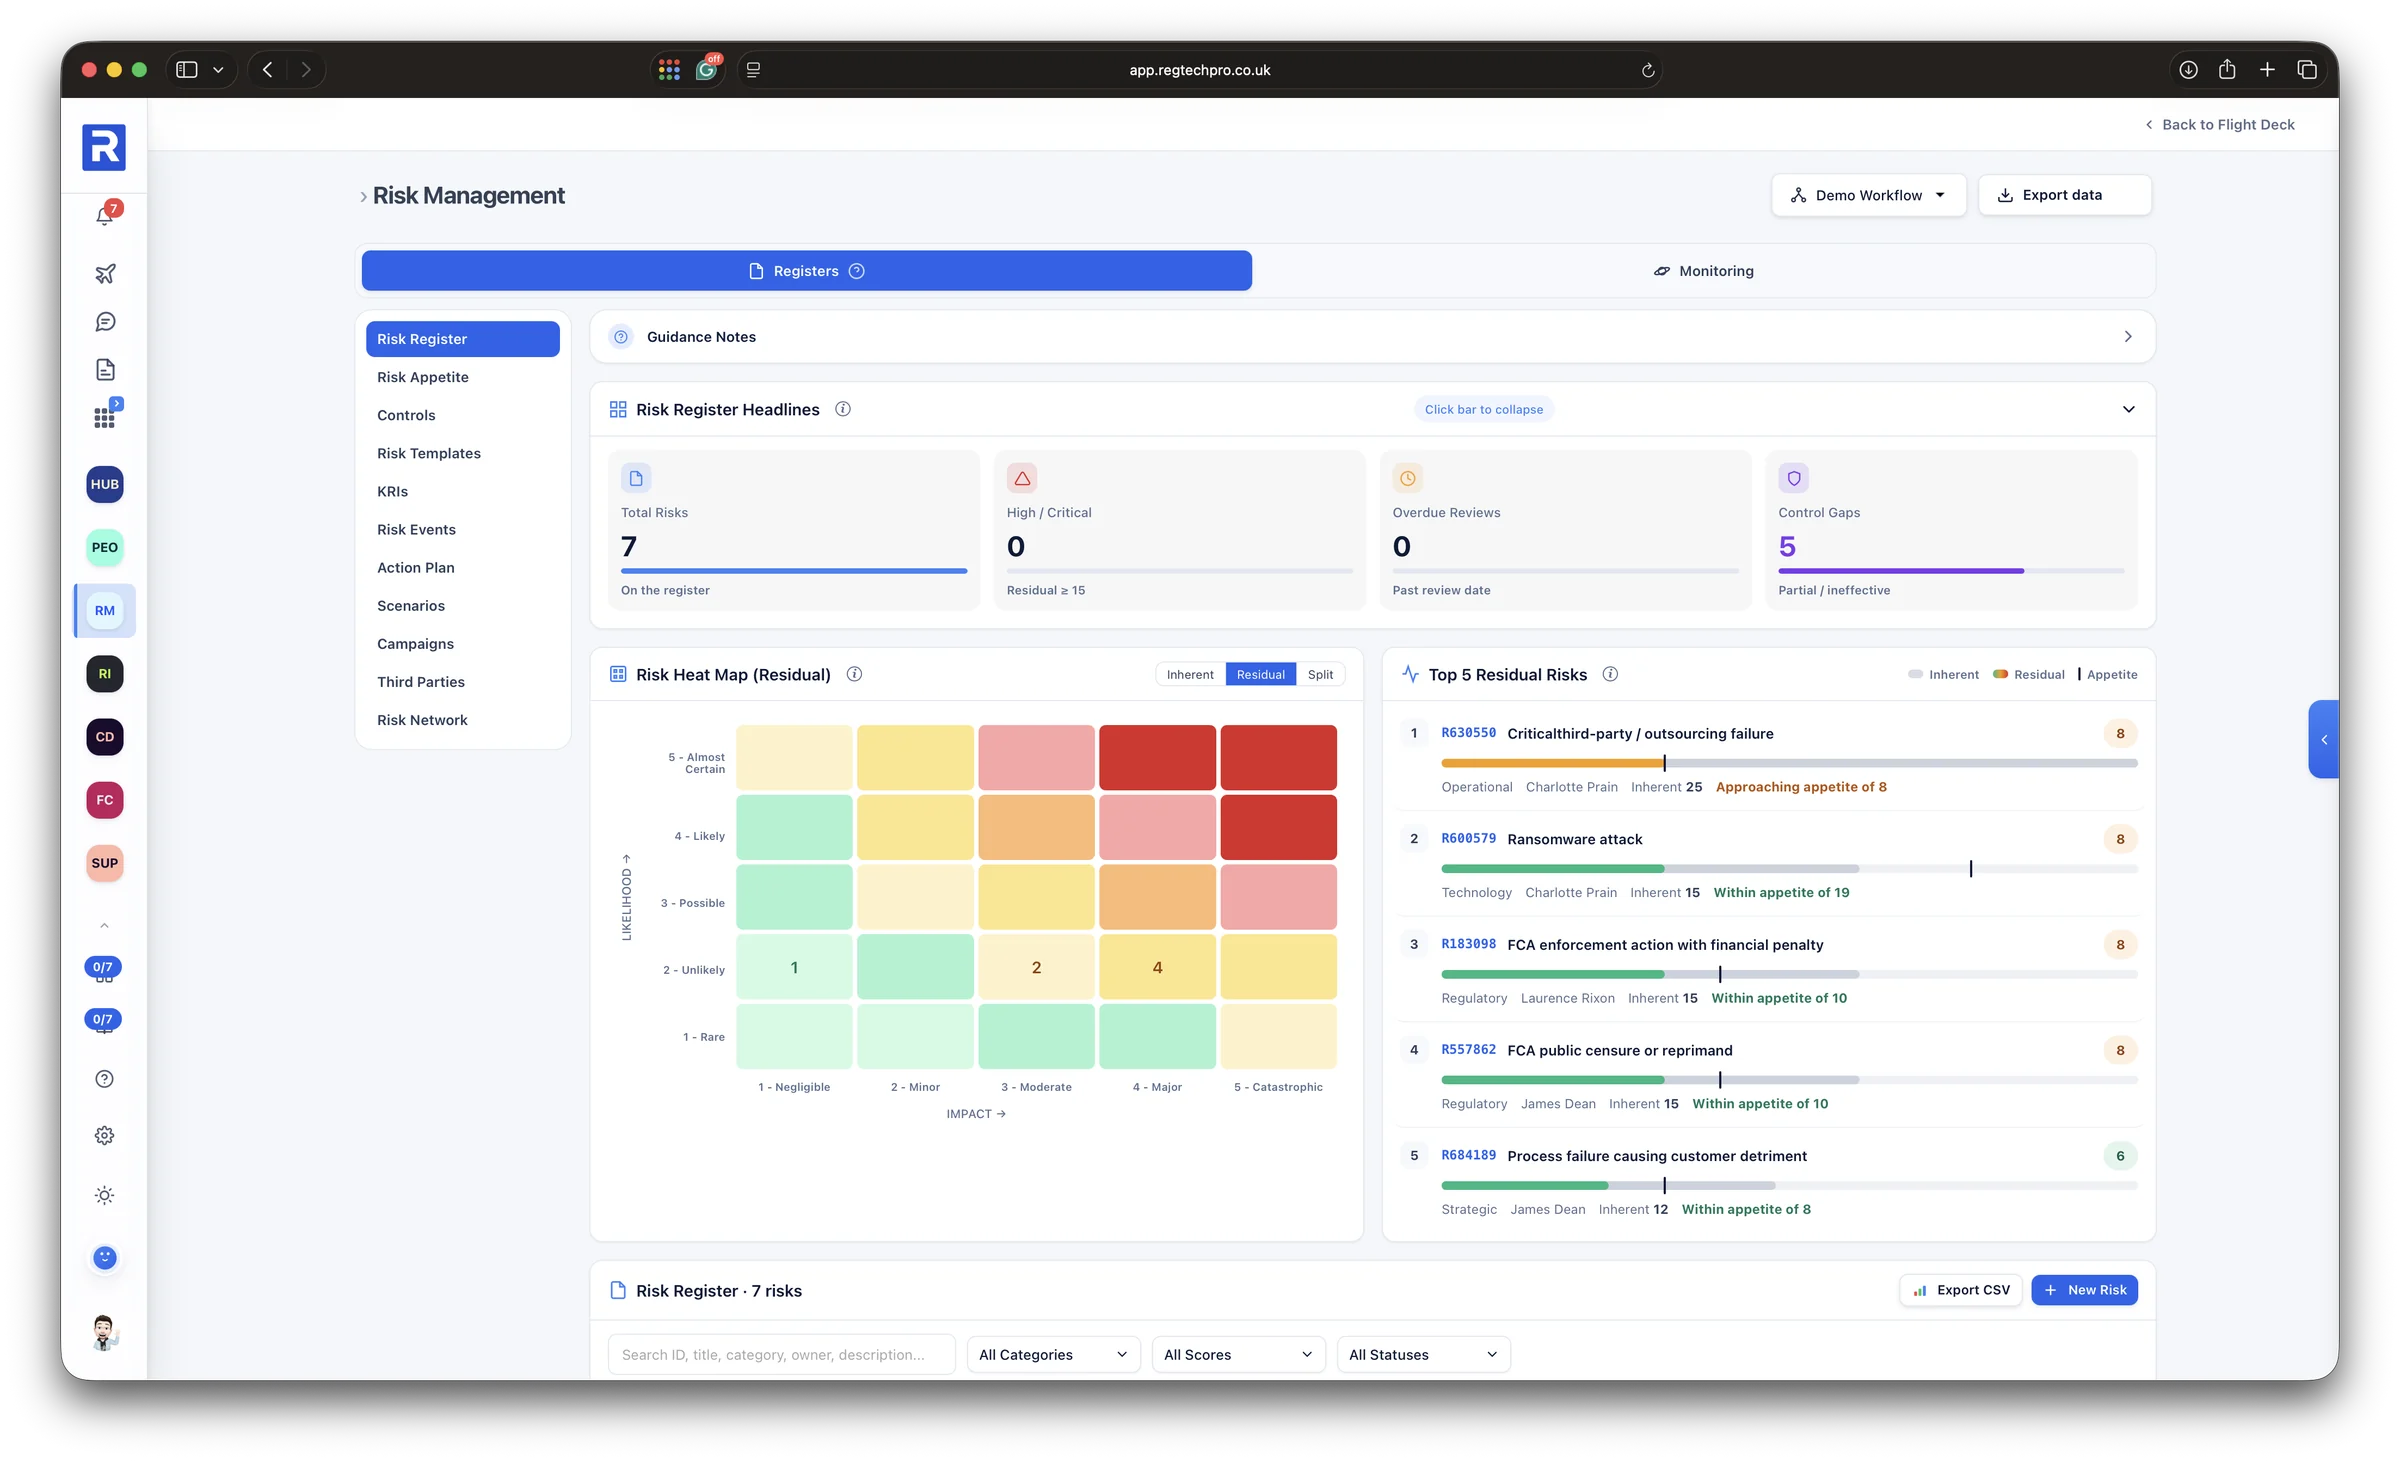This screenshot has height=1461, width=2400.
Task: Open the apps grid sidebar icon
Action: click(x=105, y=417)
